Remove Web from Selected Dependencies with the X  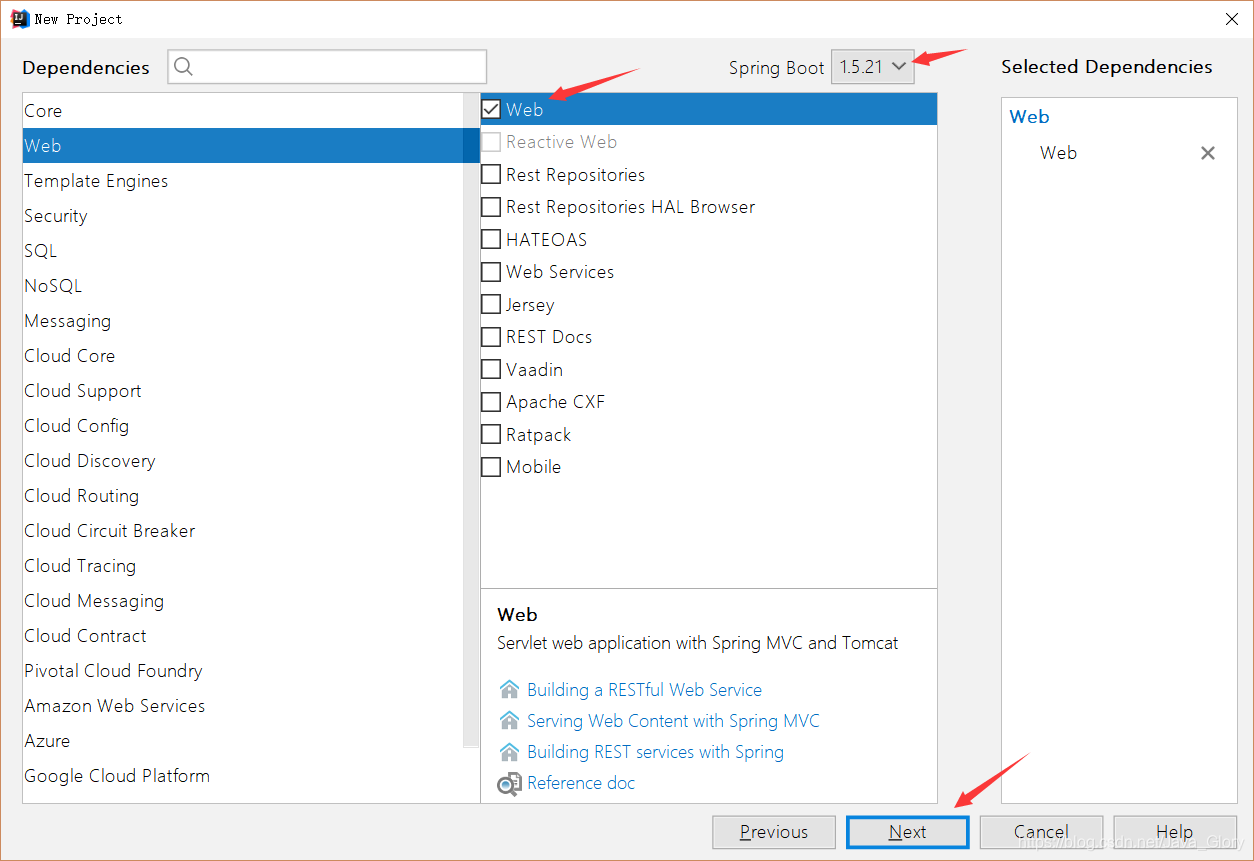click(x=1208, y=153)
